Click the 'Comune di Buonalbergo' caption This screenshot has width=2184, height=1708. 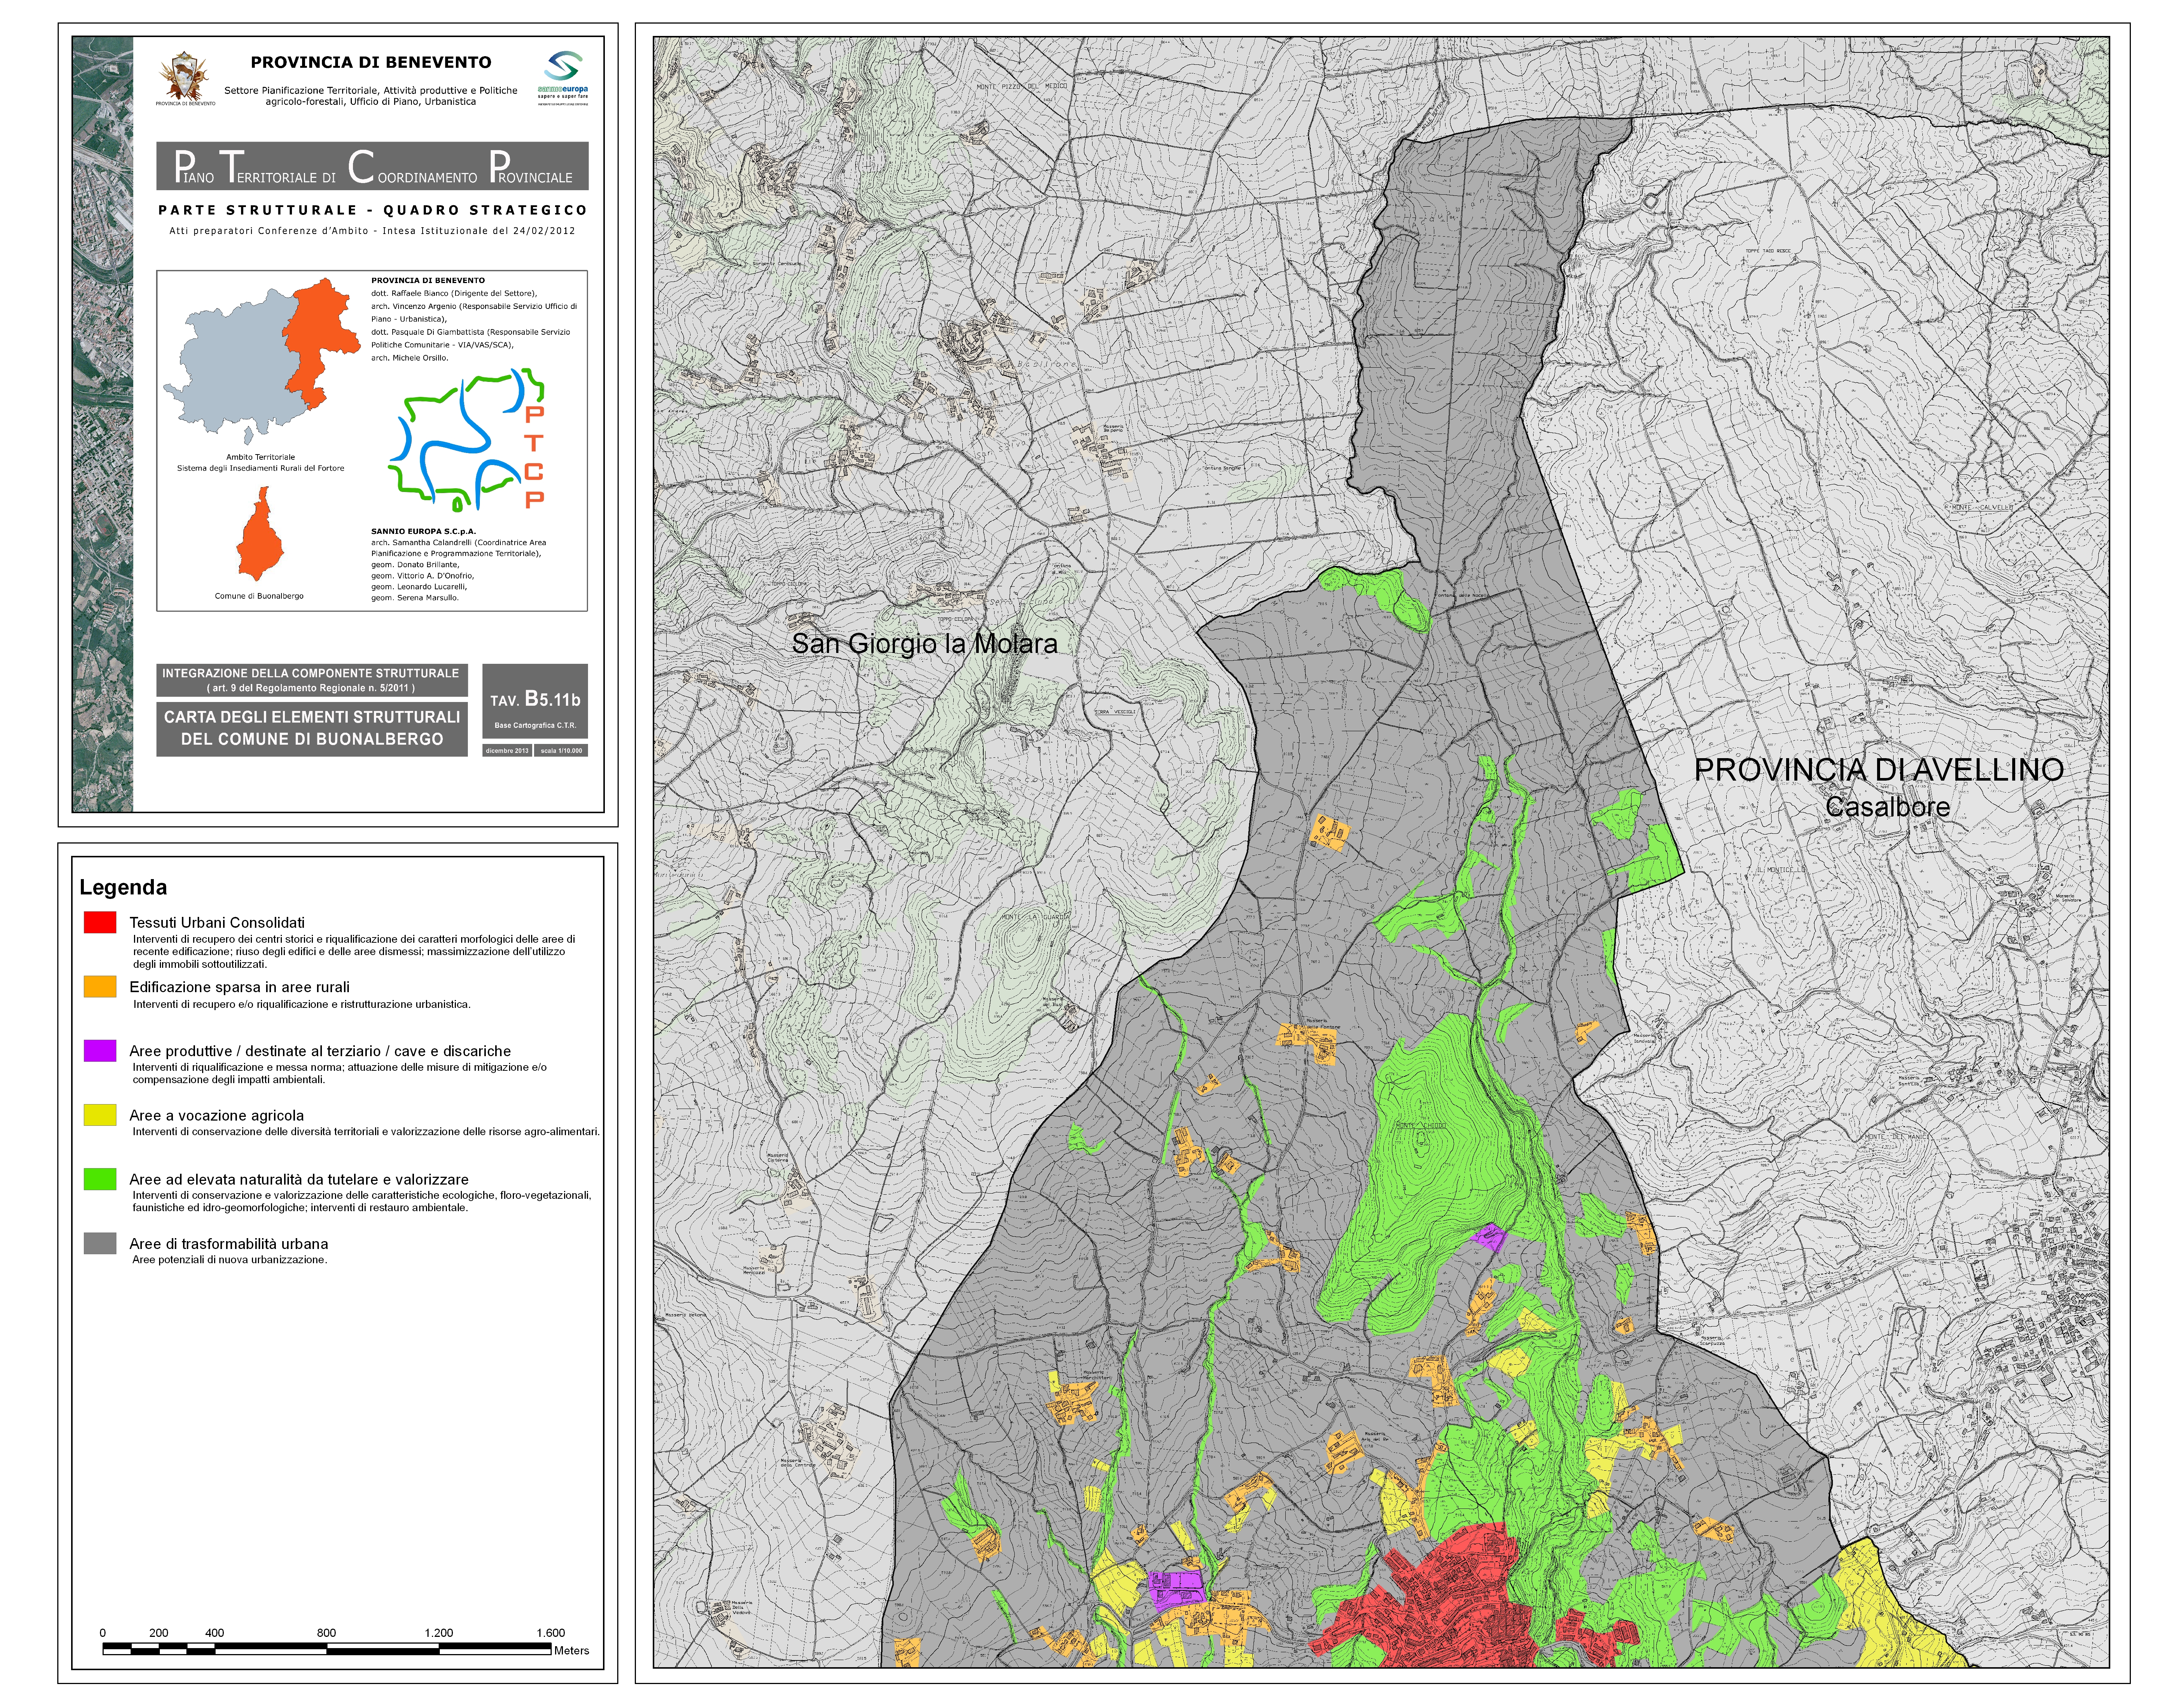point(259,596)
